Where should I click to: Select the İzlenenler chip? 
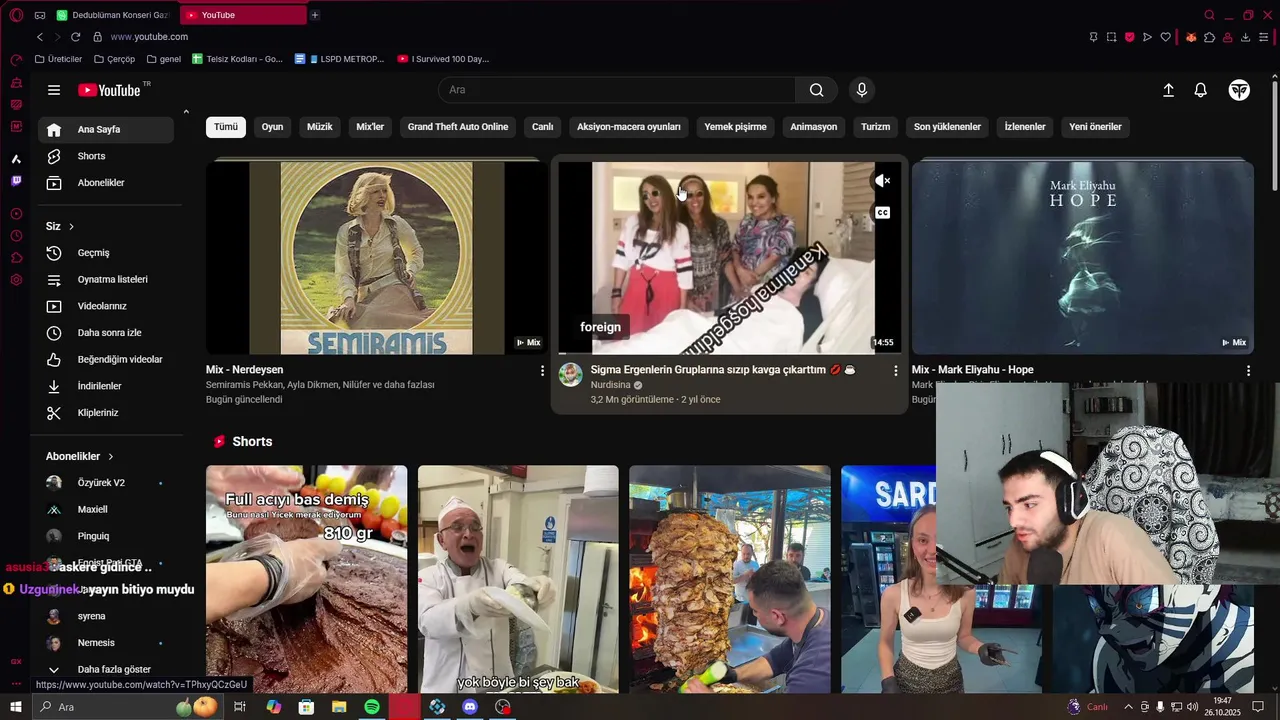coord(1025,127)
